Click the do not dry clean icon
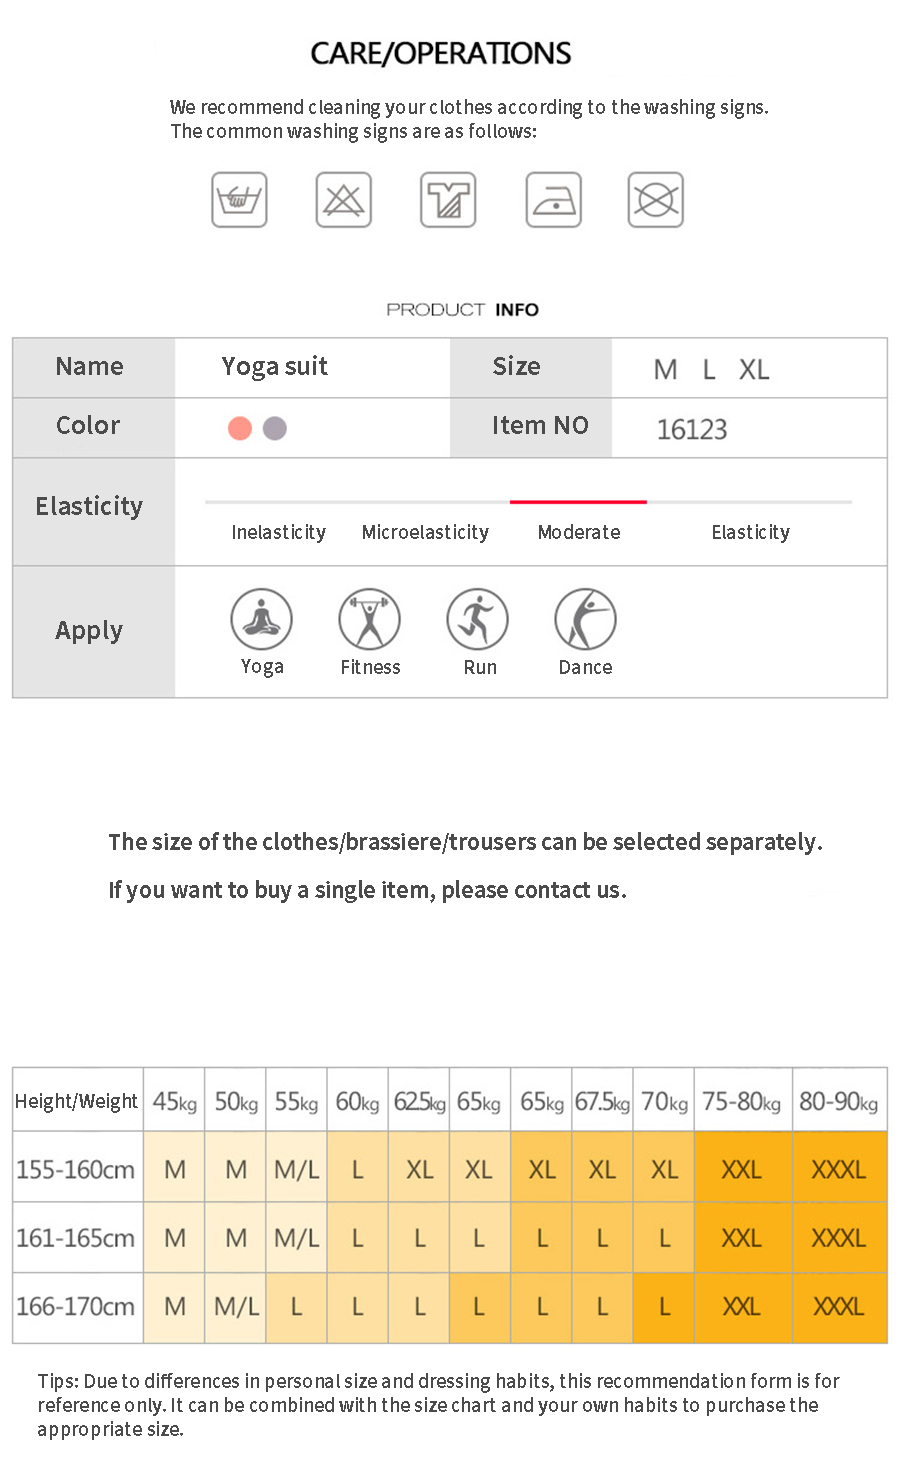 click(656, 200)
